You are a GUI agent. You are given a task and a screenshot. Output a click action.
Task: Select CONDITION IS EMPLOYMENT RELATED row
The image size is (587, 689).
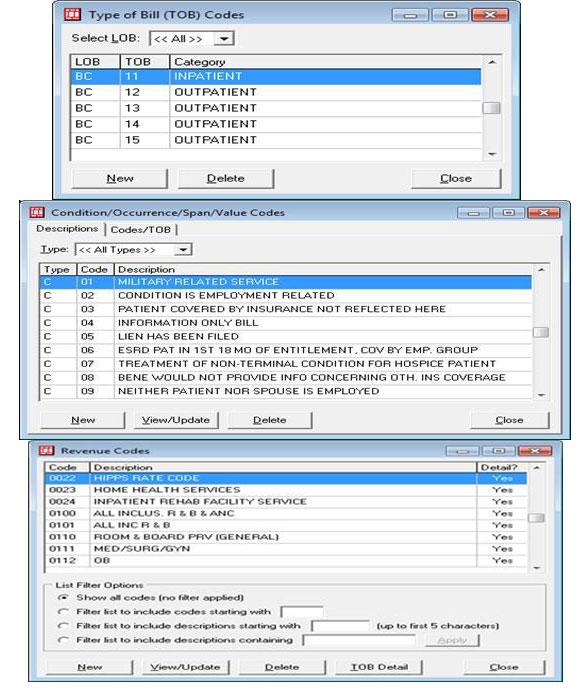pos(286,295)
